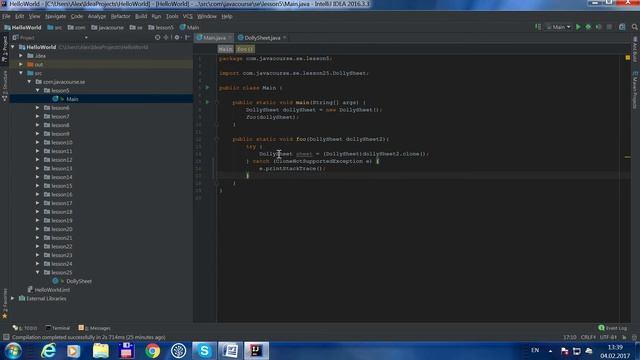
Task: Open the TODO tool window tab
Action: pyautogui.click(x=24, y=328)
